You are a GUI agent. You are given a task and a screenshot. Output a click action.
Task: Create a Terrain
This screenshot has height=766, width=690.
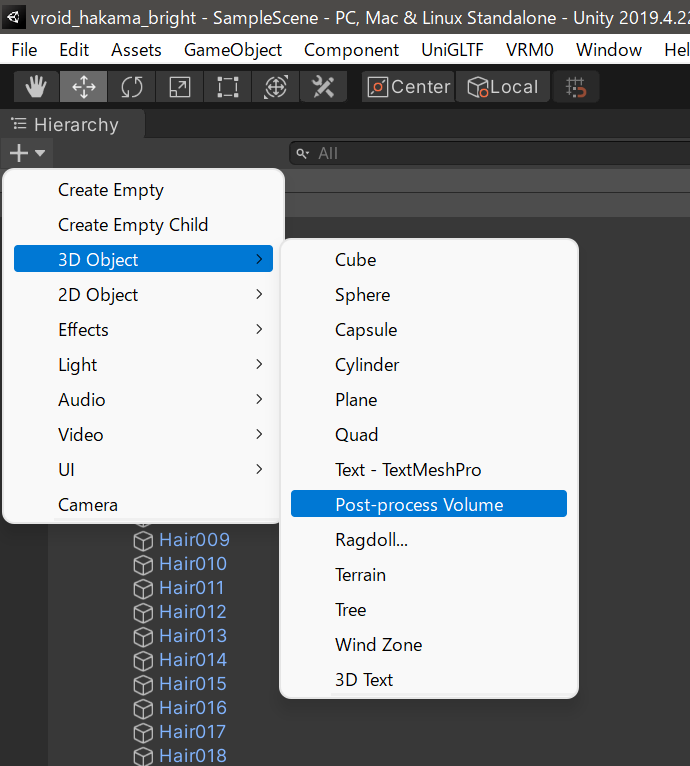click(x=429, y=574)
